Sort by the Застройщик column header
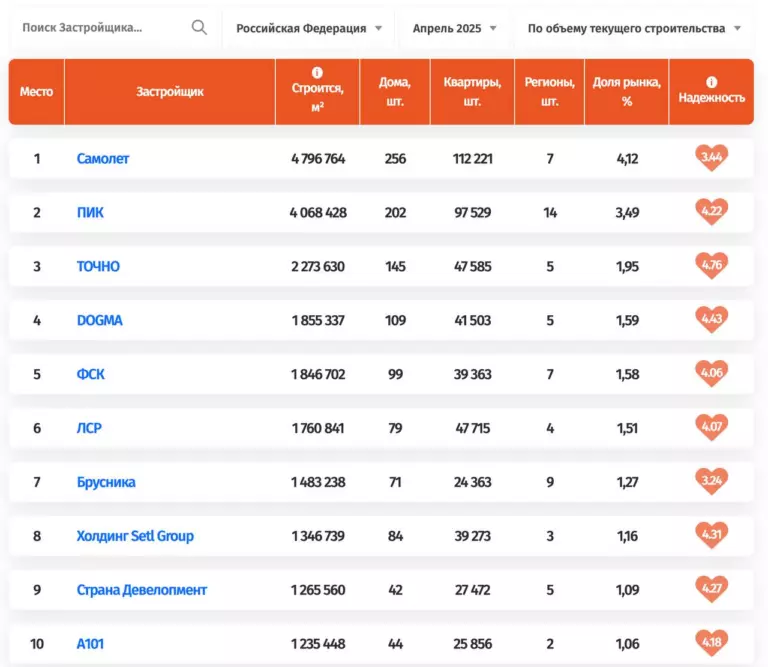Screen dimensions: 768x667 (170, 92)
